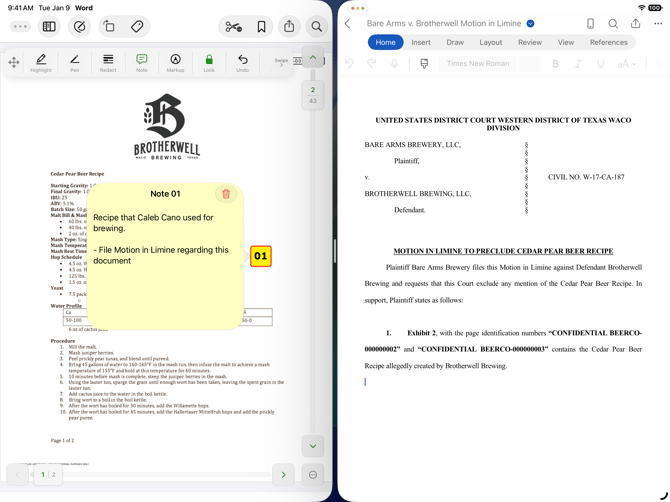This screenshot has width=670, height=502.
Task: Go to next page with the down chevron
Action: coord(313,446)
